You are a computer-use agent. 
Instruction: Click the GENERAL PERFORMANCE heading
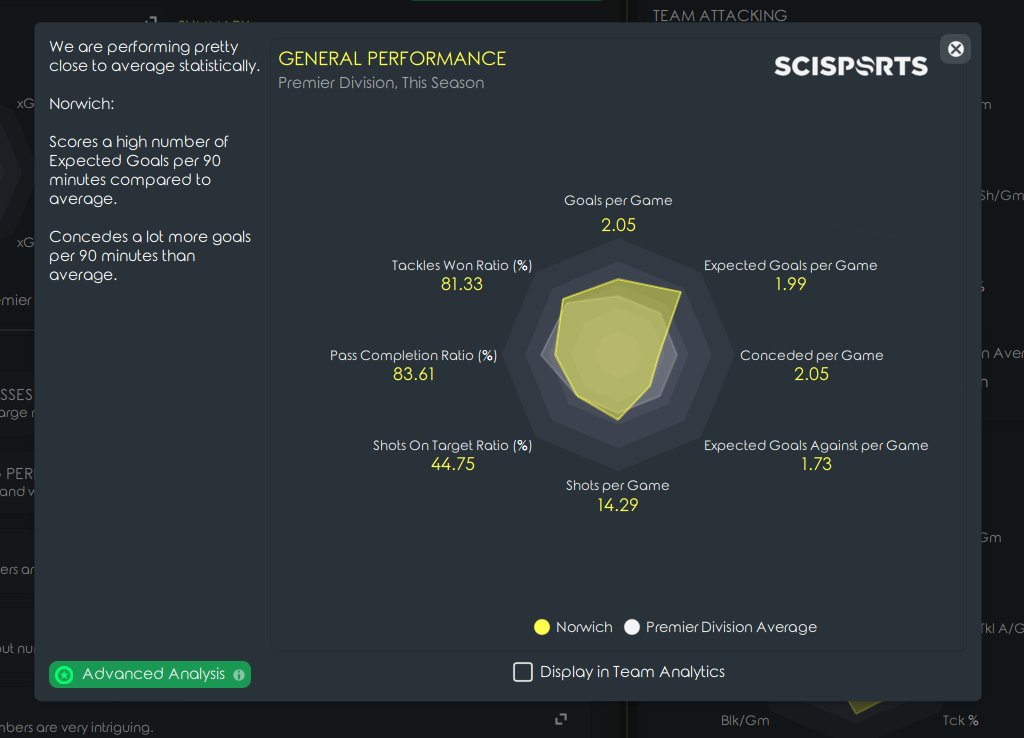(392, 59)
